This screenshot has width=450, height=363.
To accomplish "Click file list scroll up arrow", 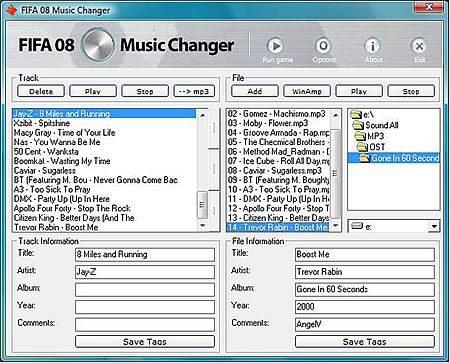I will pos(336,115).
